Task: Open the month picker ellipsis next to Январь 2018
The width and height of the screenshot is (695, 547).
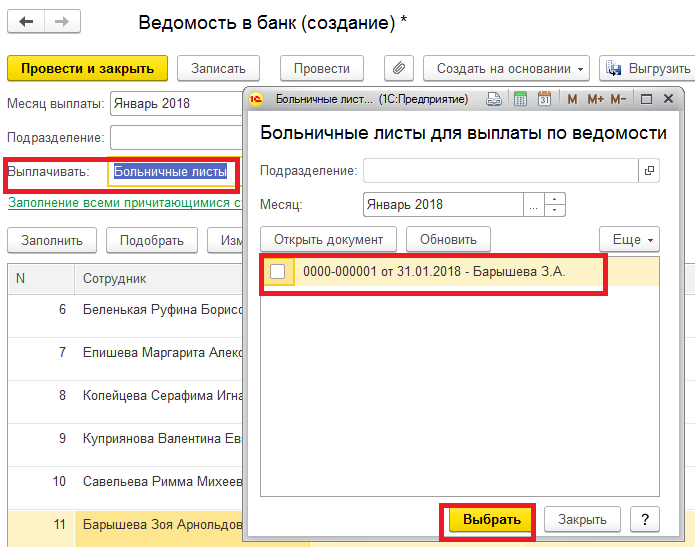Action: click(x=533, y=205)
